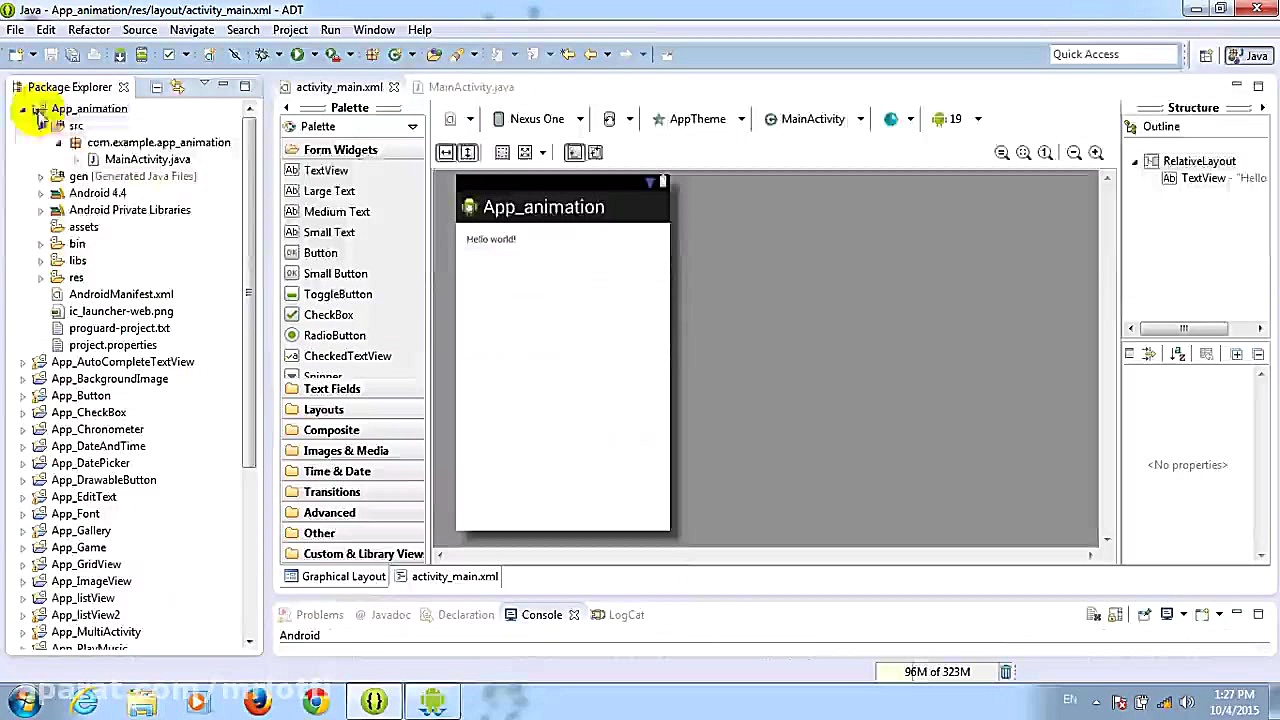This screenshot has width=1280, height=720.
Task: Click the Debug bug icon in toolbar
Action: tap(262, 55)
